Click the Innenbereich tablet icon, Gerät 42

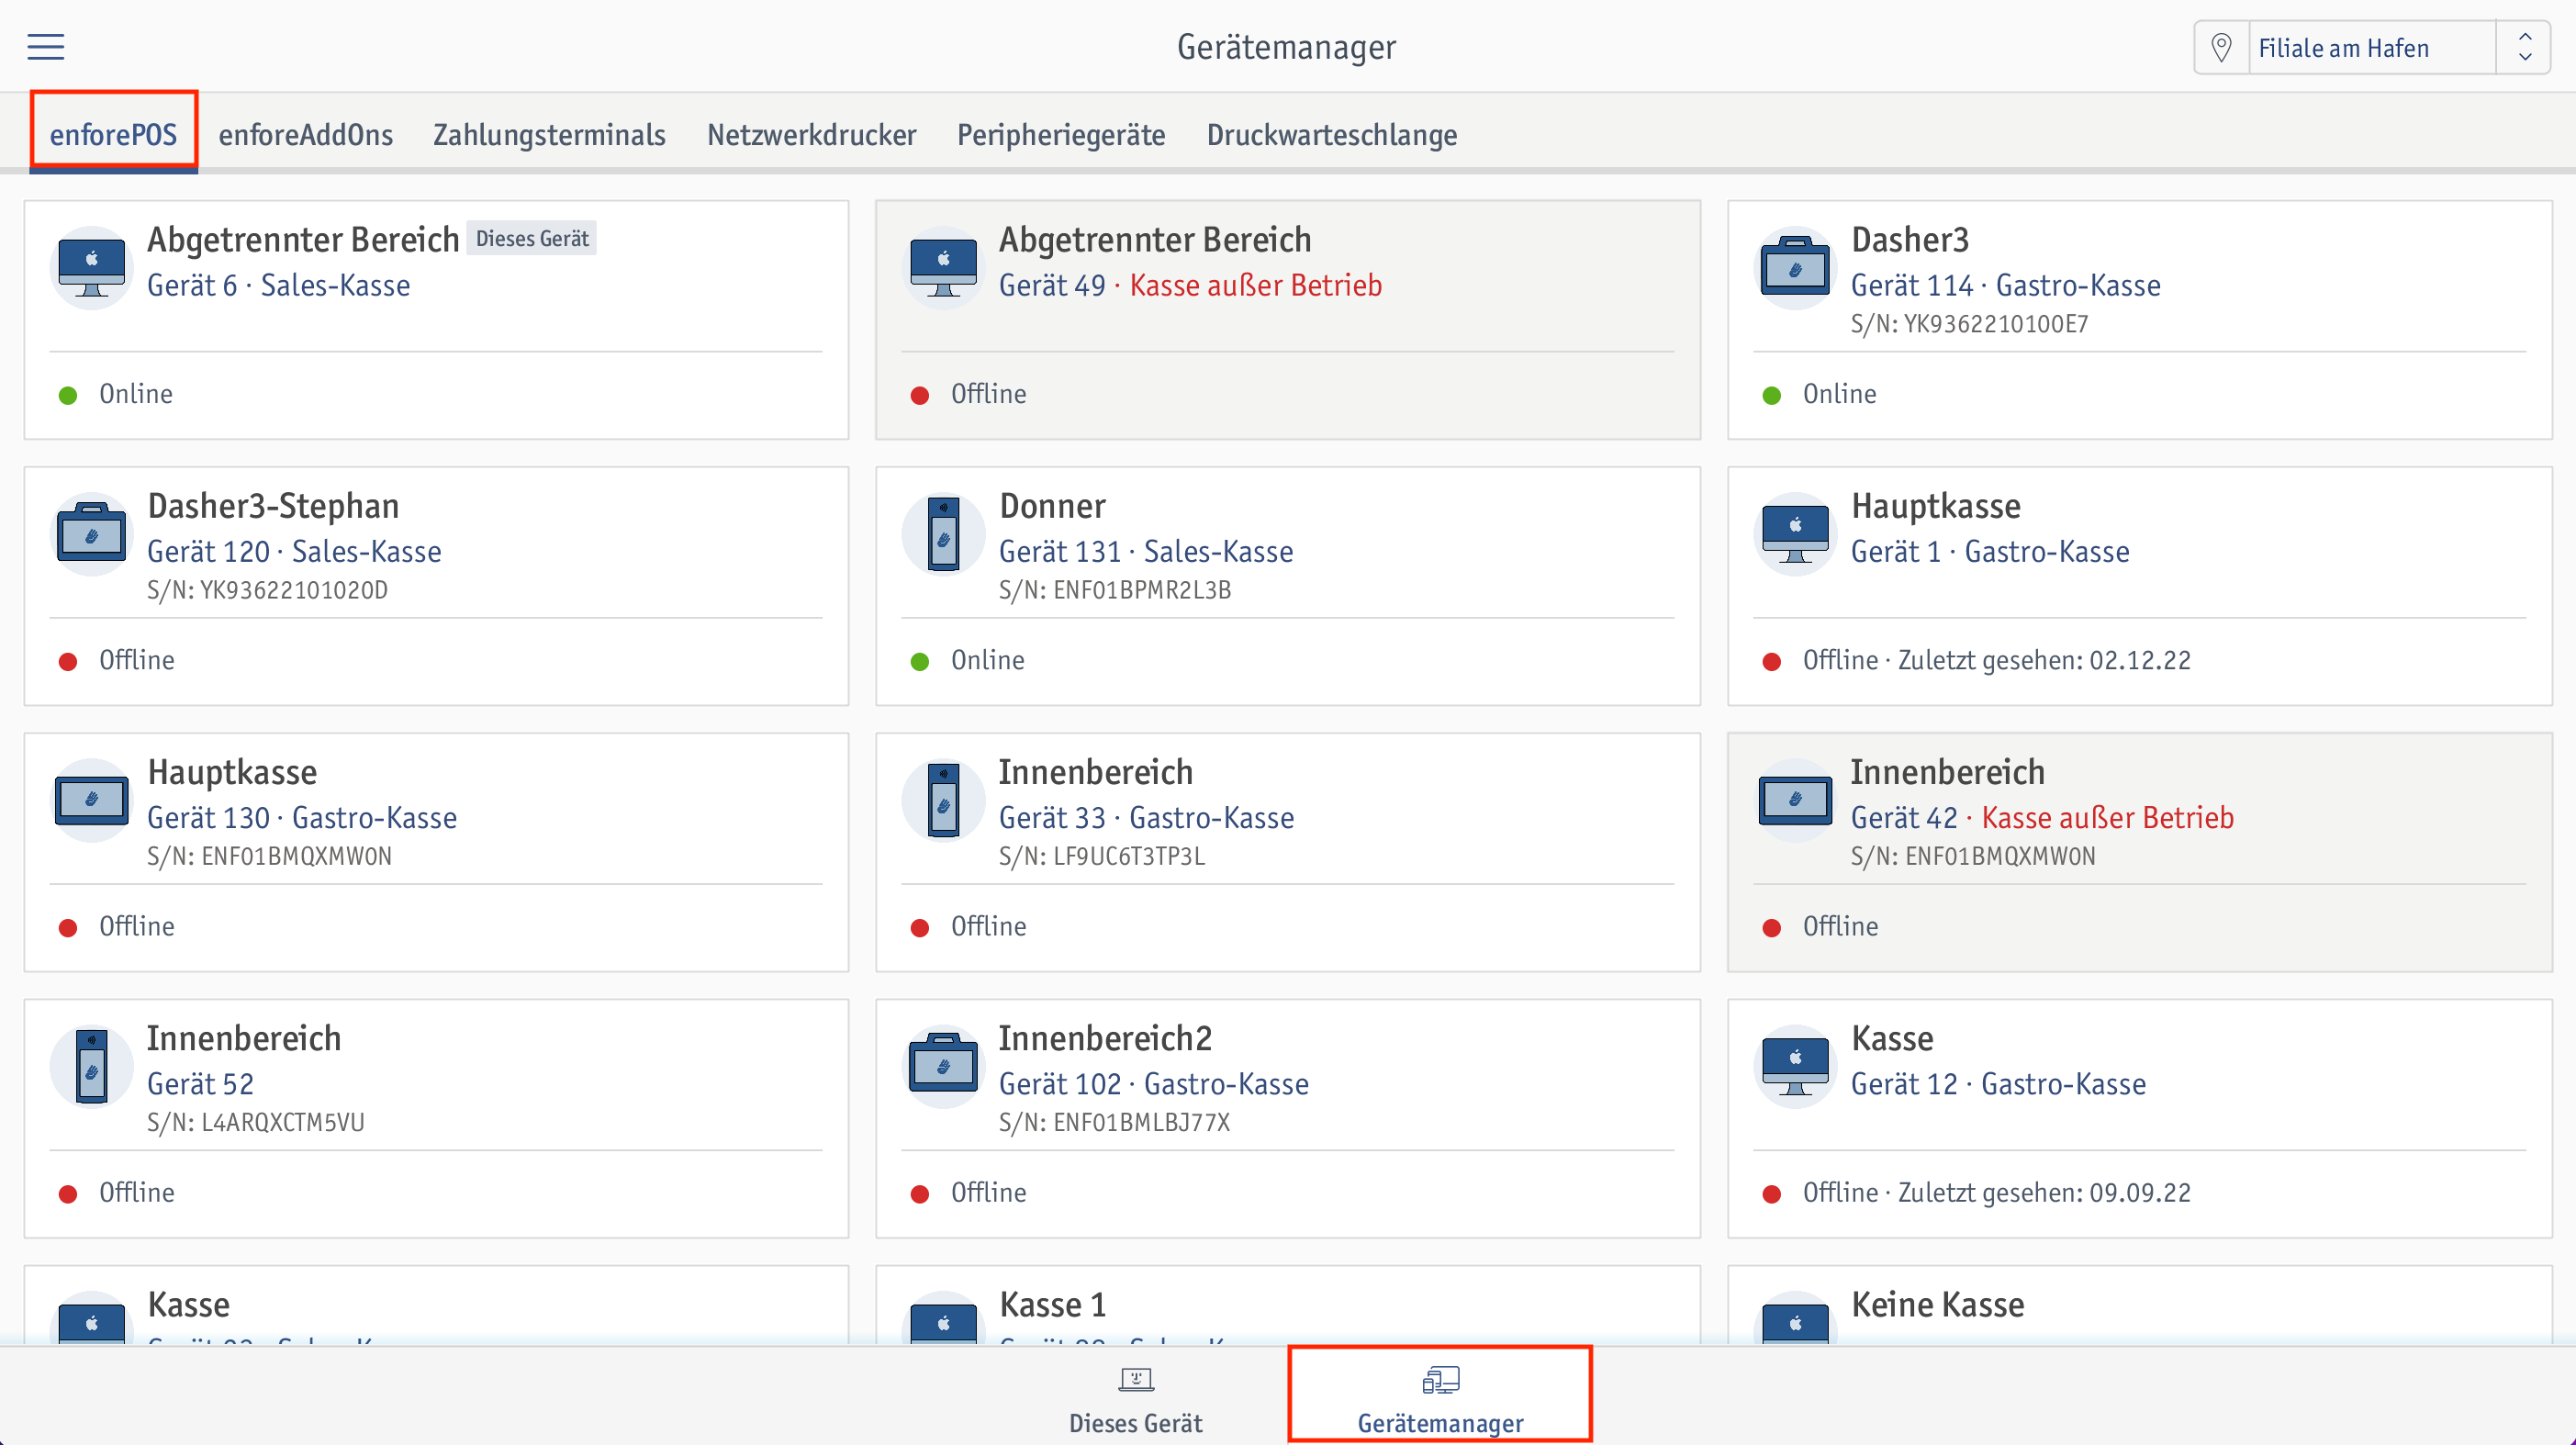(1795, 798)
